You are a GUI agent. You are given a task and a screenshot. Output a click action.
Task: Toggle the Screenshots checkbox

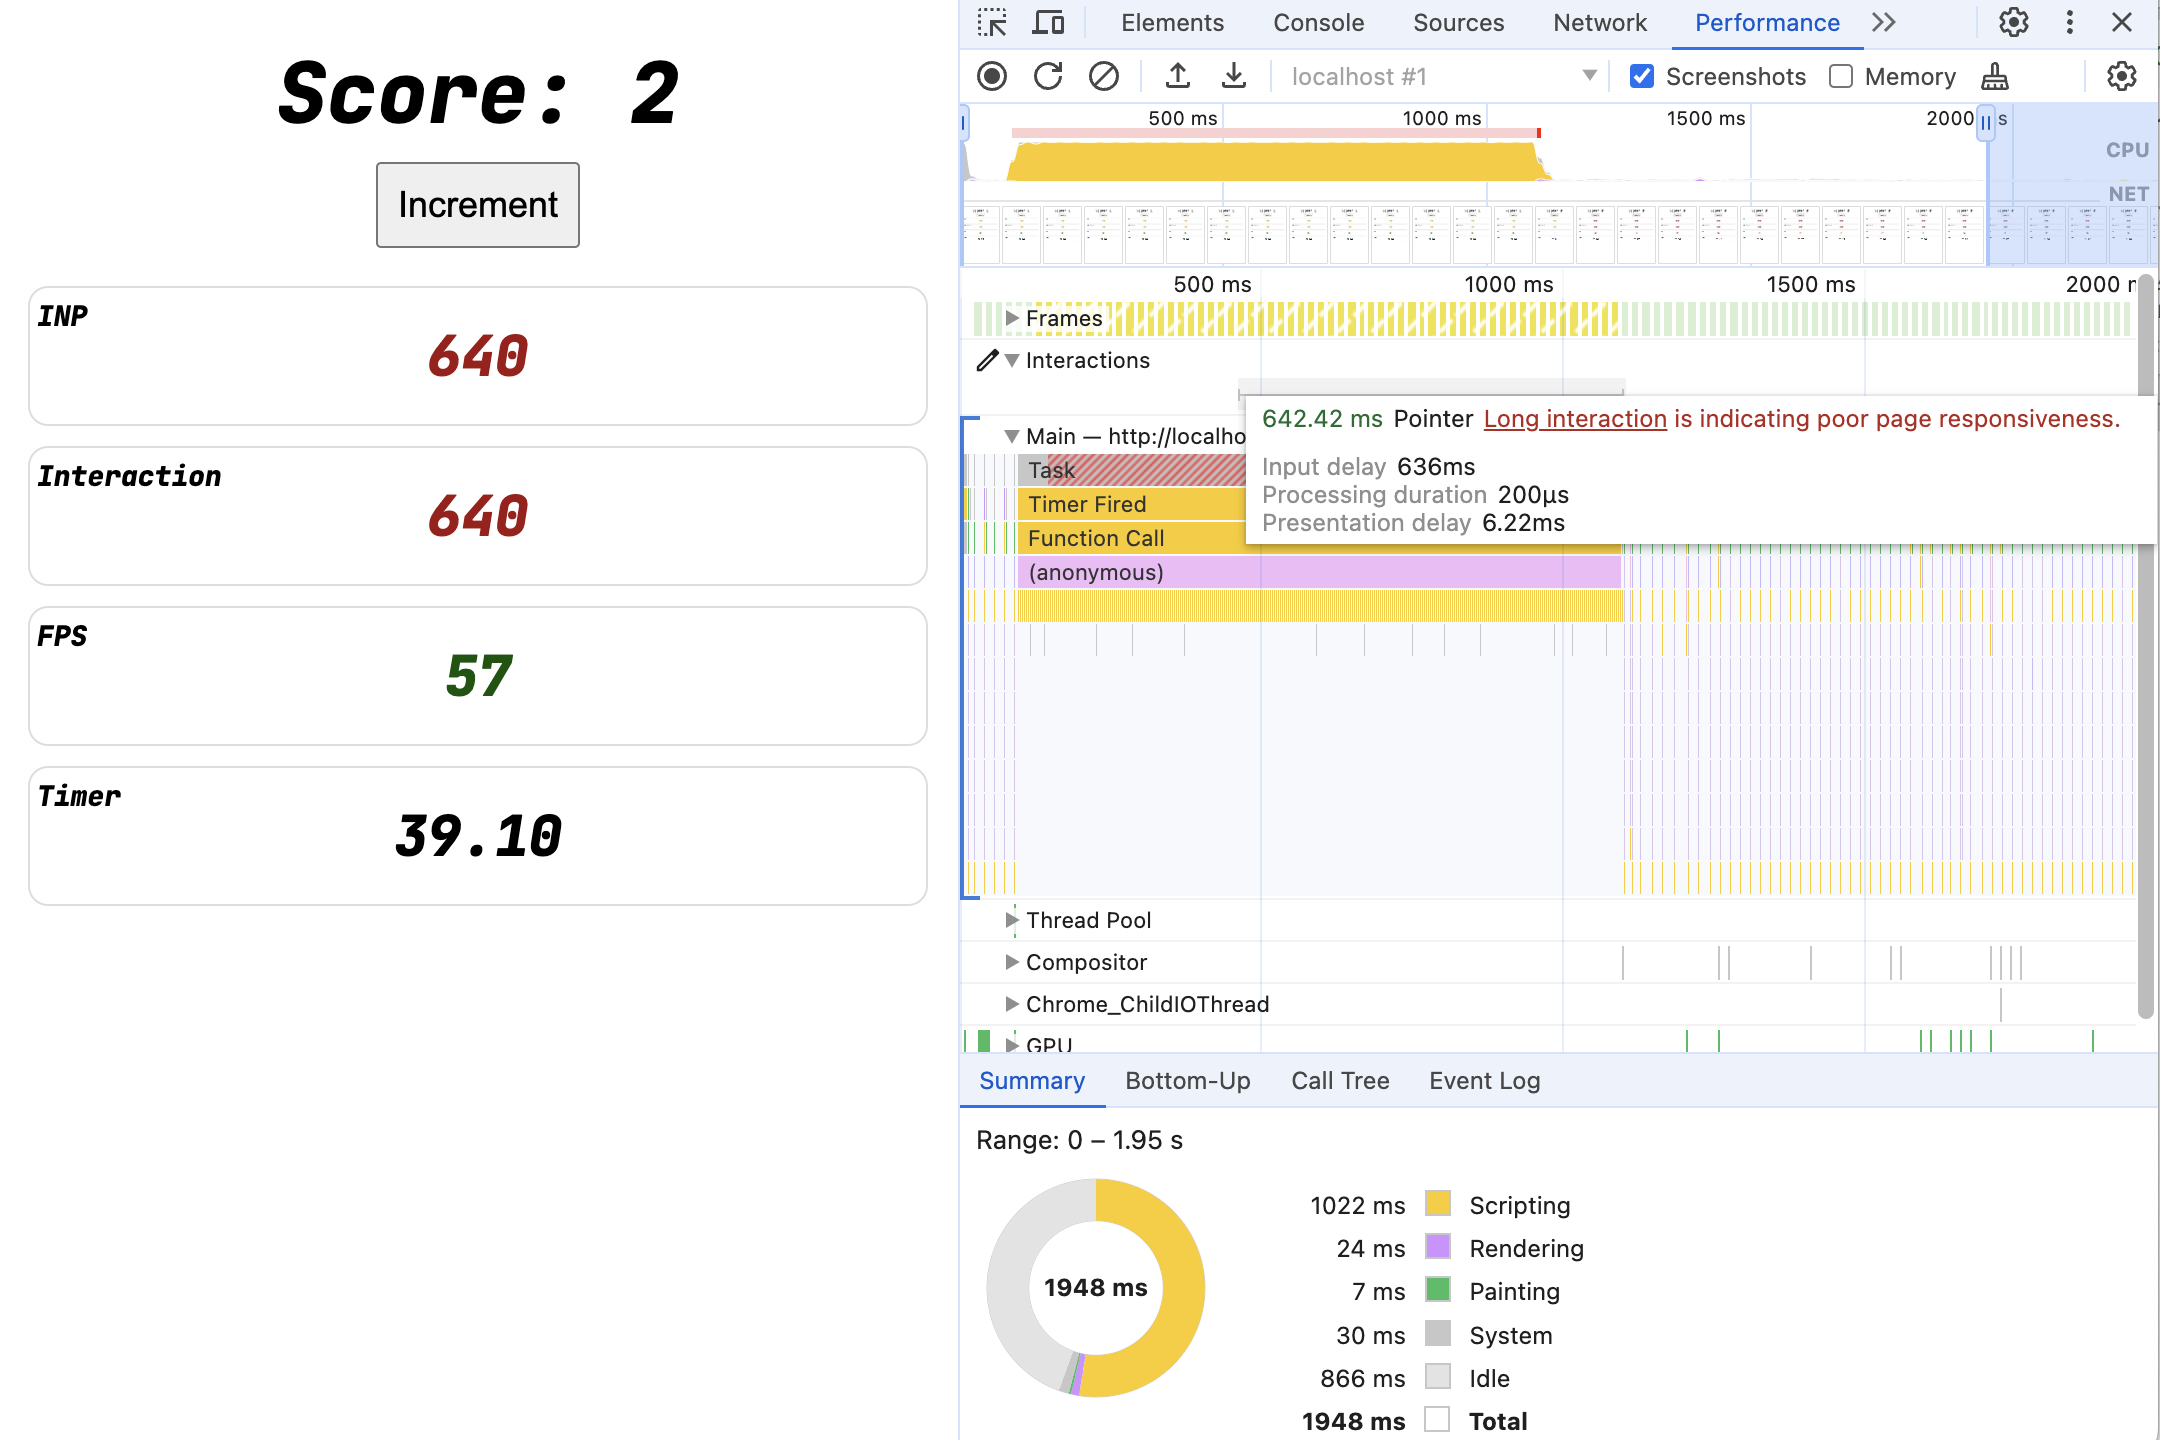pos(1644,74)
